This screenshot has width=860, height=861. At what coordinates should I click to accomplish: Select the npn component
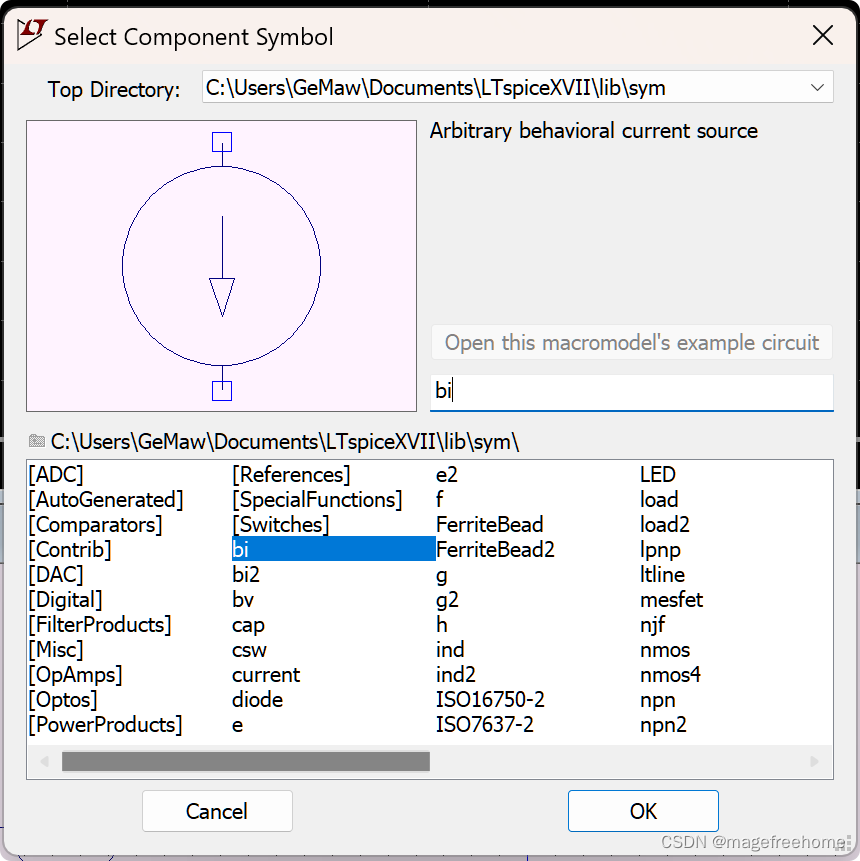[658, 701]
